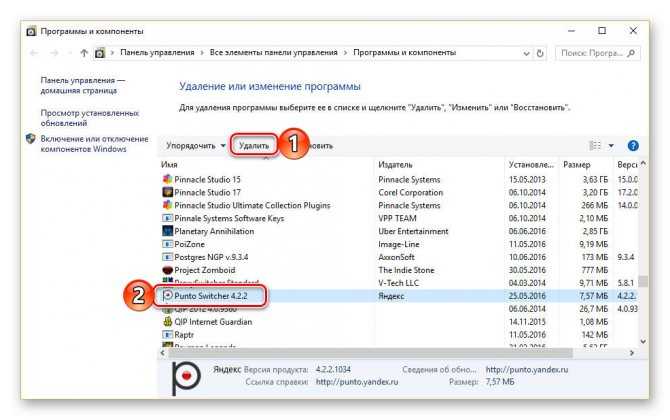This screenshot has height=420, width=670.
Task: Select the Planetary Annihilation entry
Action: pos(214,231)
